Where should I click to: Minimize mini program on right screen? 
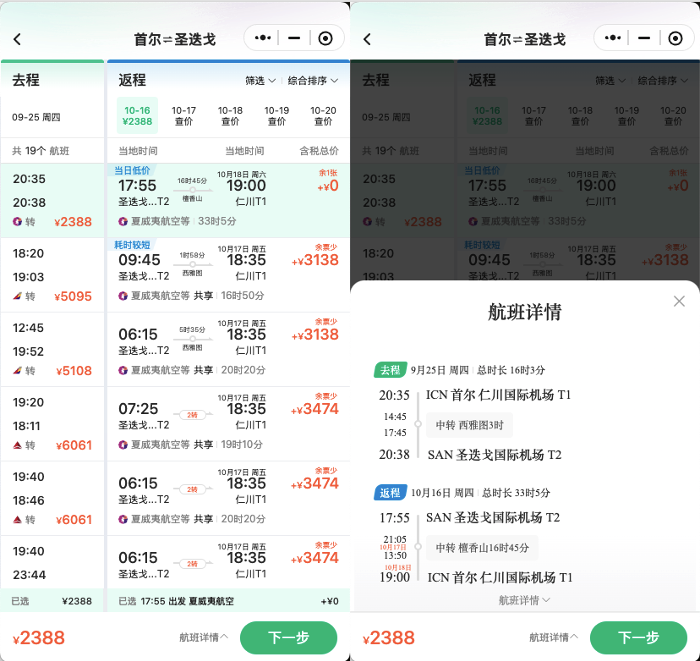pyautogui.click(x=644, y=38)
